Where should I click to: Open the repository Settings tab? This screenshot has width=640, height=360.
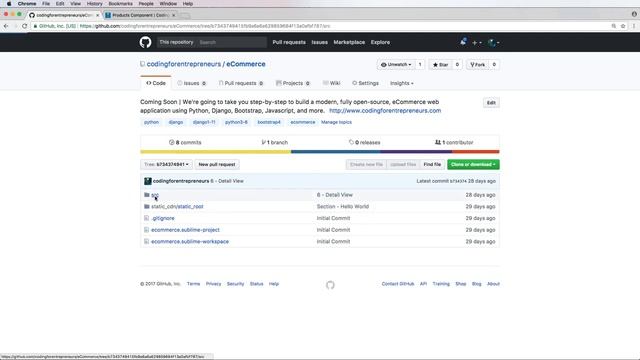pyautogui.click(x=365, y=83)
